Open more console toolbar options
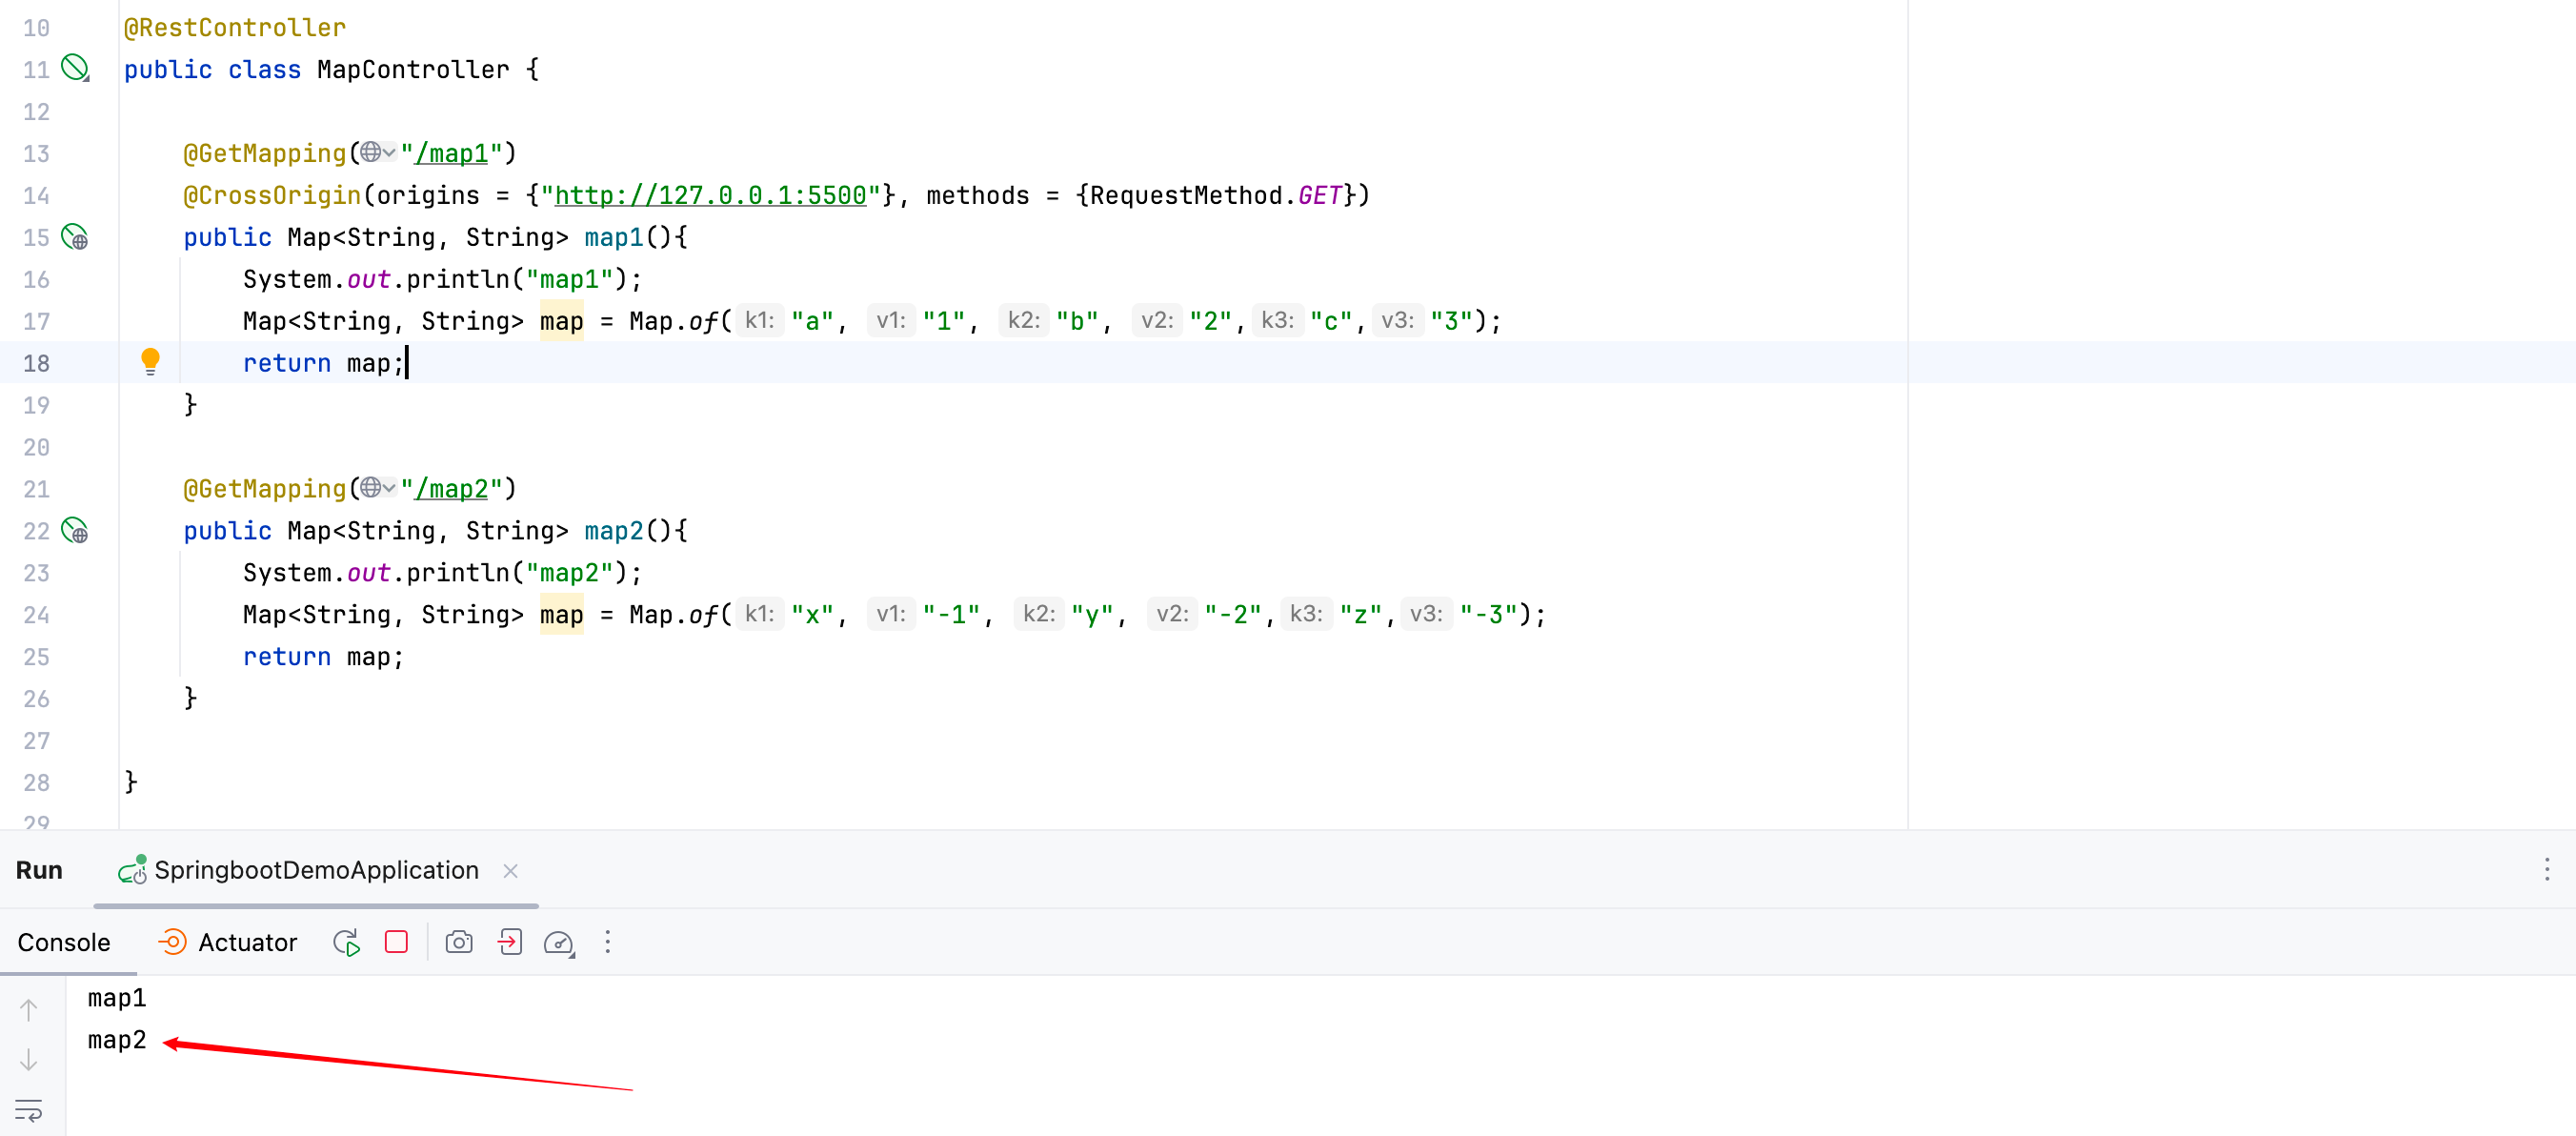Image resolution: width=2576 pixels, height=1136 pixels. tap(607, 942)
